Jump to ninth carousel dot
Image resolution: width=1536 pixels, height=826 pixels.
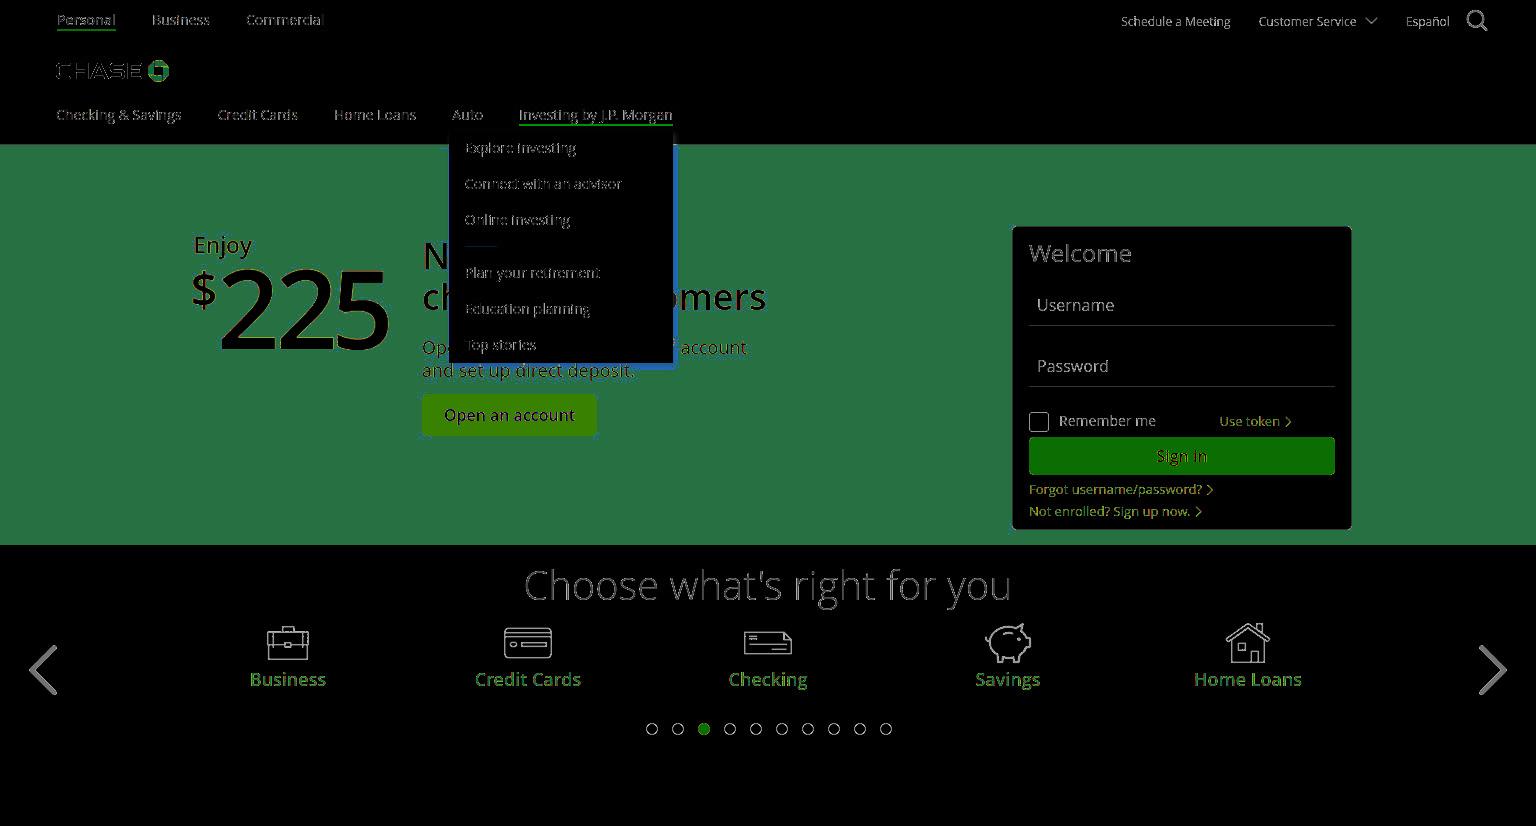[x=860, y=729]
